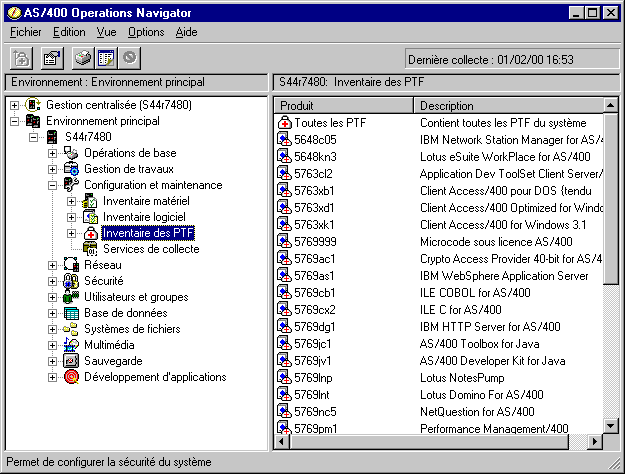This screenshot has width=625, height=474.
Task: Click the Réseau network icon
Action: [71, 265]
